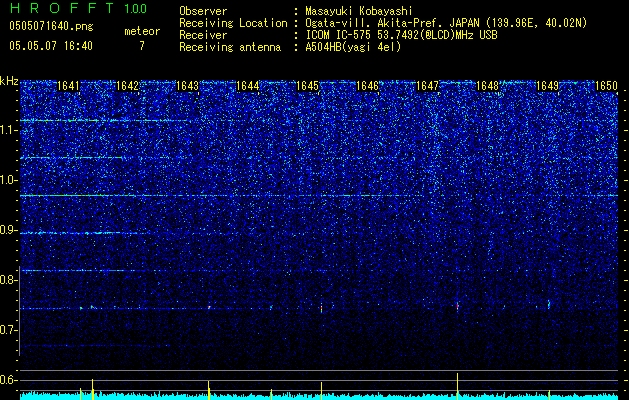Click the 0.7 frequency axis label

pos(7,330)
